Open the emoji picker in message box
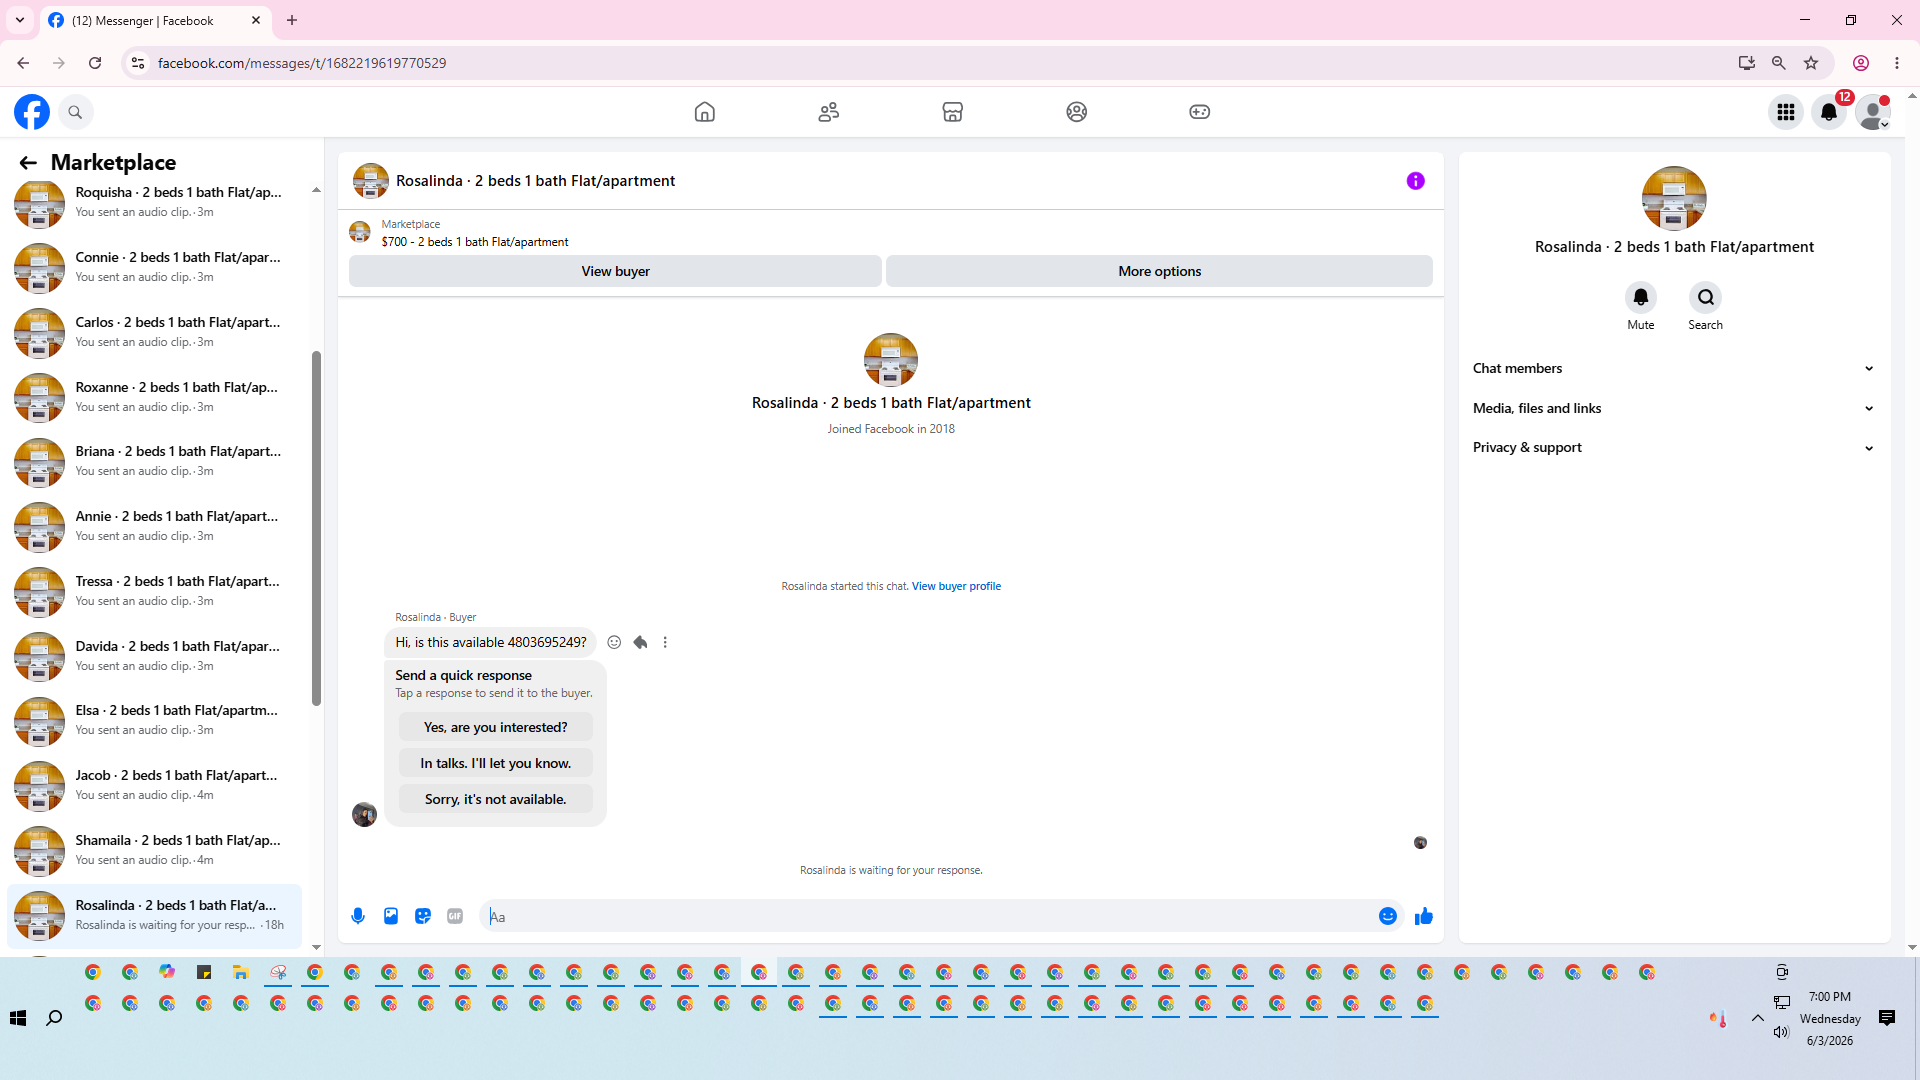The width and height of the screenshot is (1920, 1080). pos(1388,916)
